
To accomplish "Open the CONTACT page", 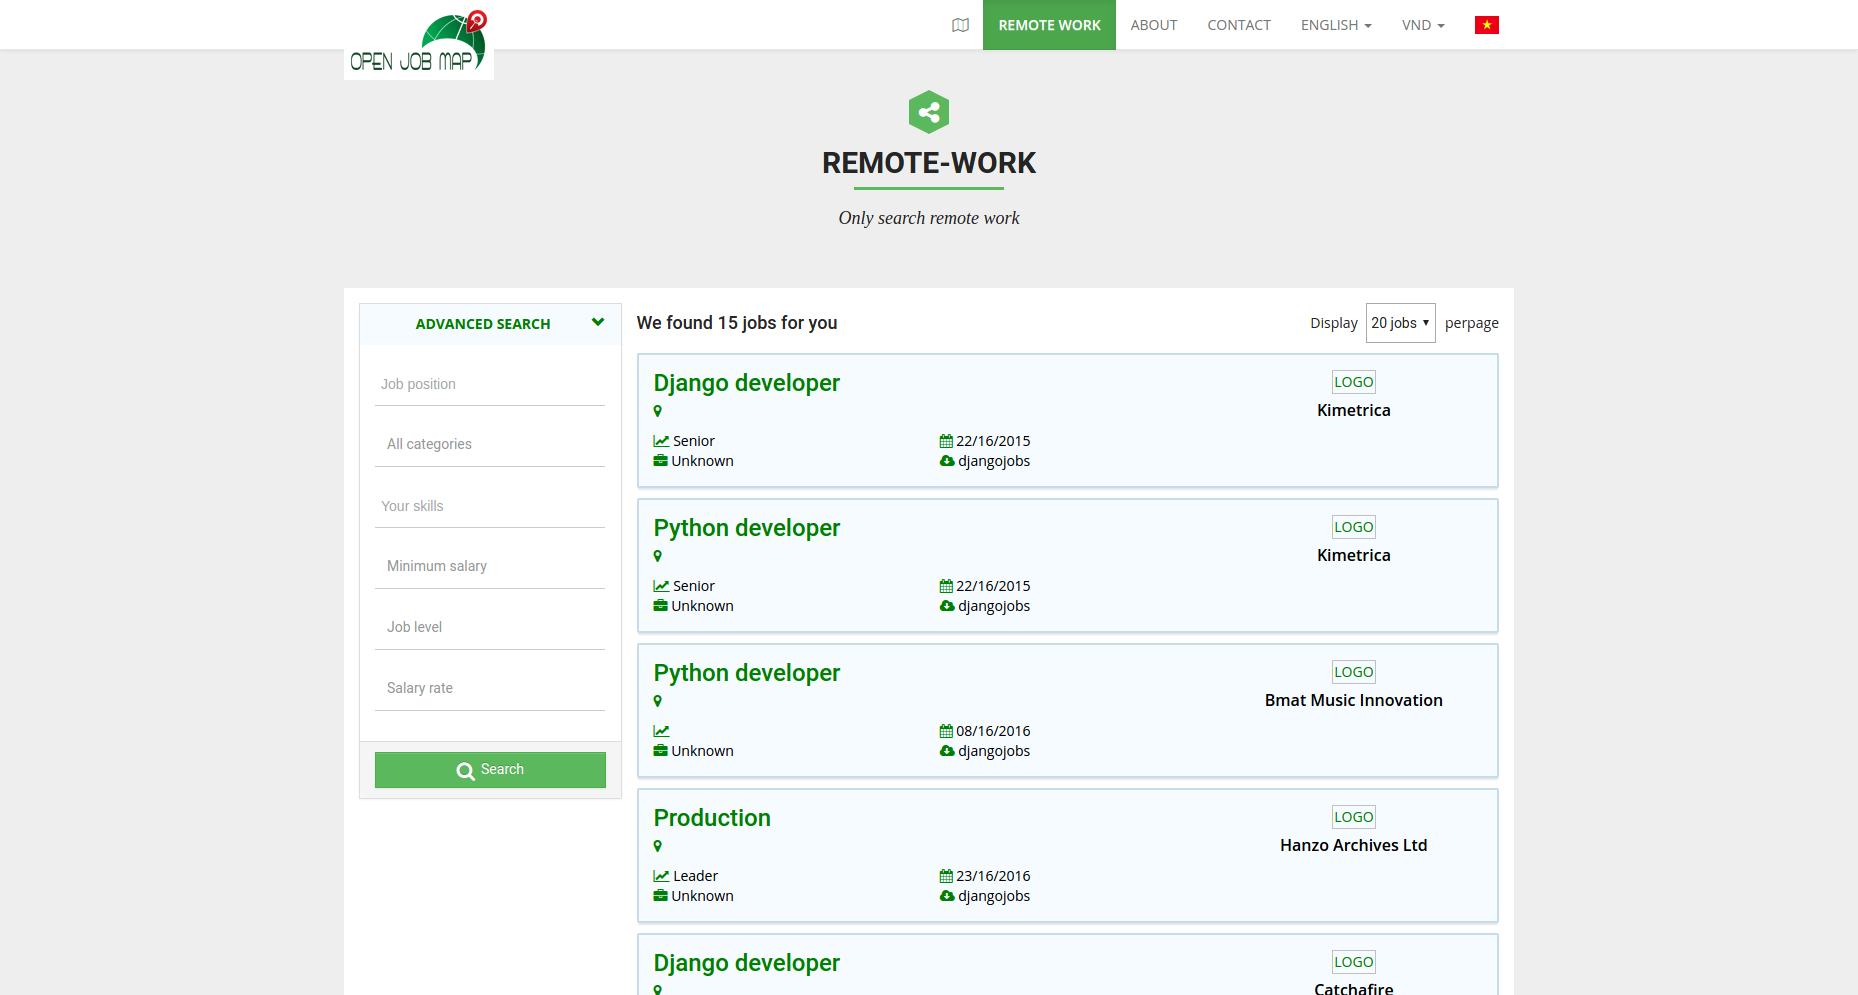I will [1238, 25].
